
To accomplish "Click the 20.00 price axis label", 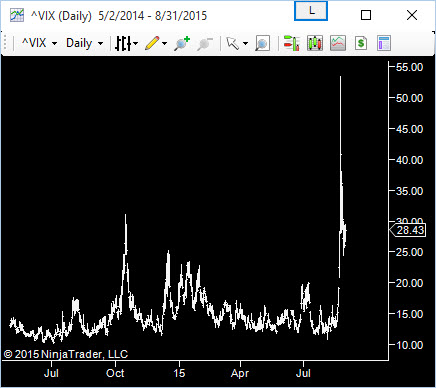I will pos(409,283).
